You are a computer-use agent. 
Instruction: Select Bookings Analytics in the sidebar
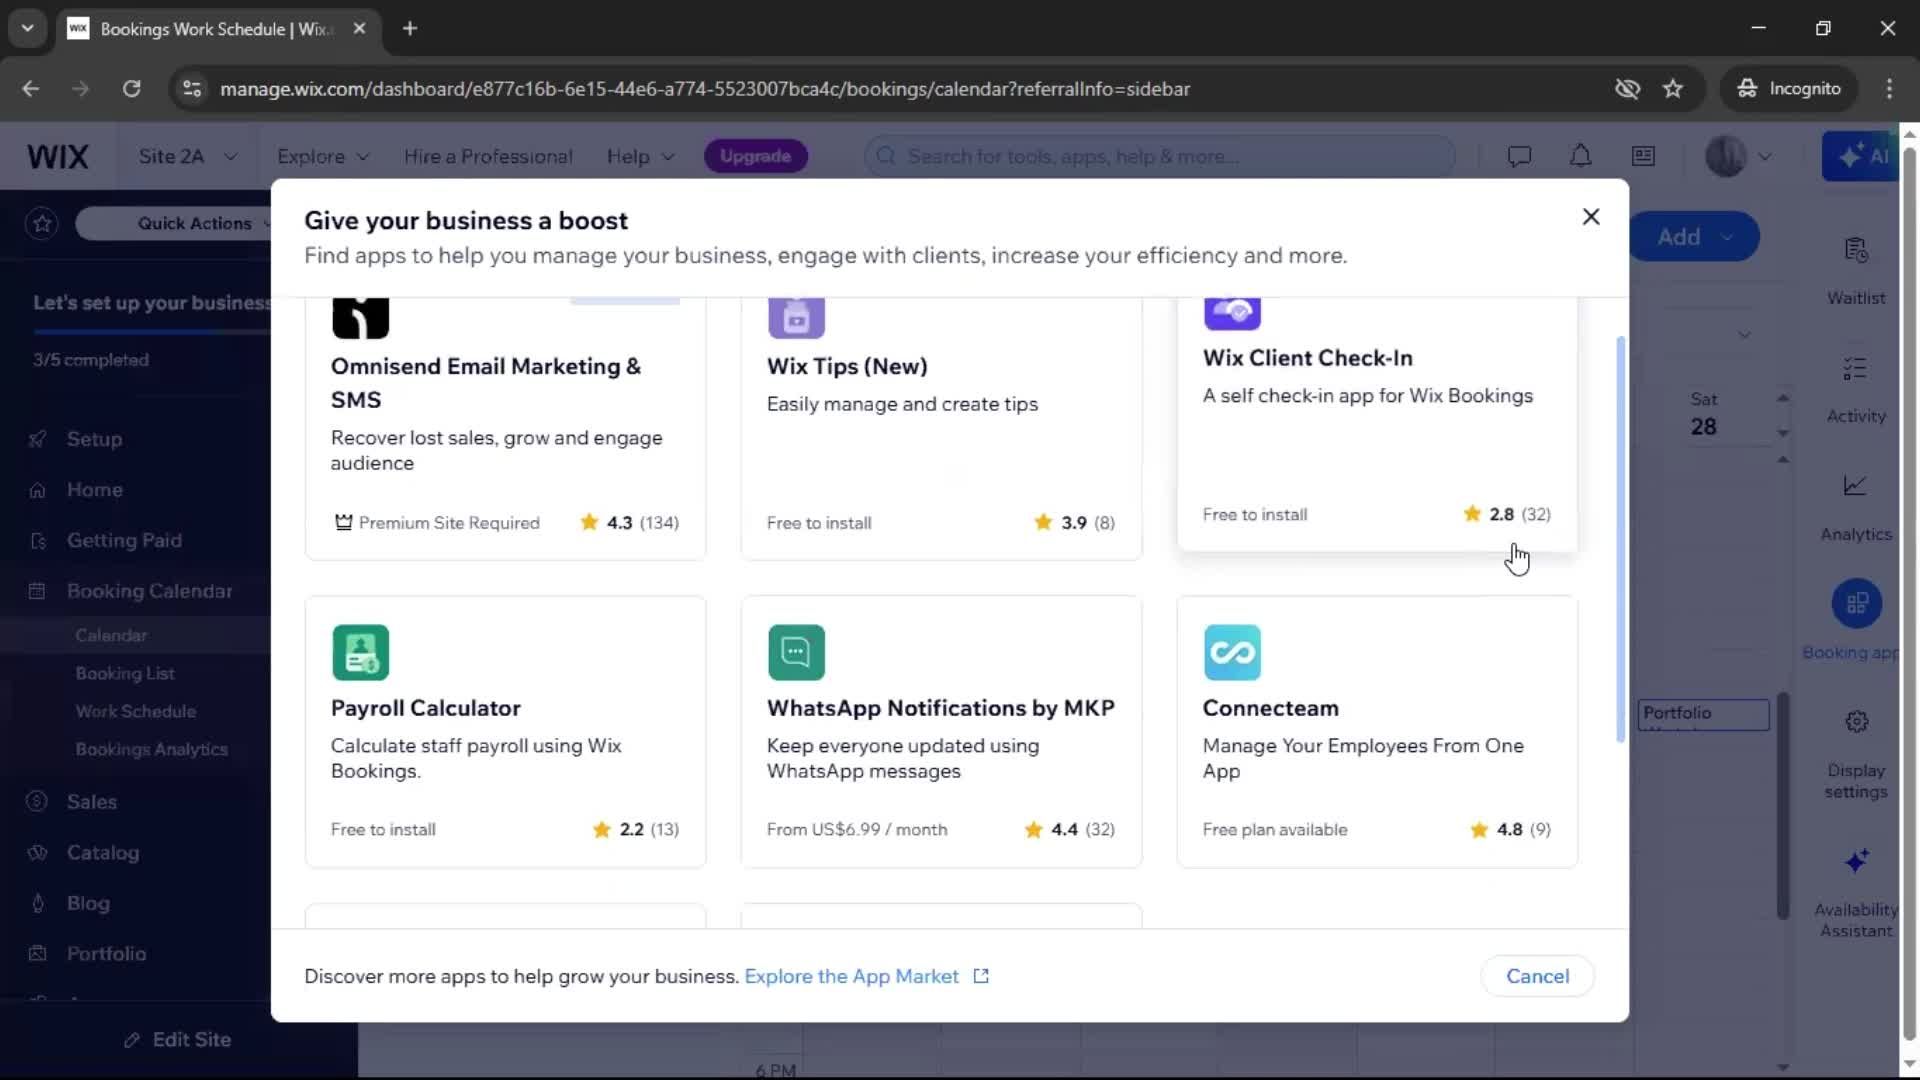click(152, 749)
